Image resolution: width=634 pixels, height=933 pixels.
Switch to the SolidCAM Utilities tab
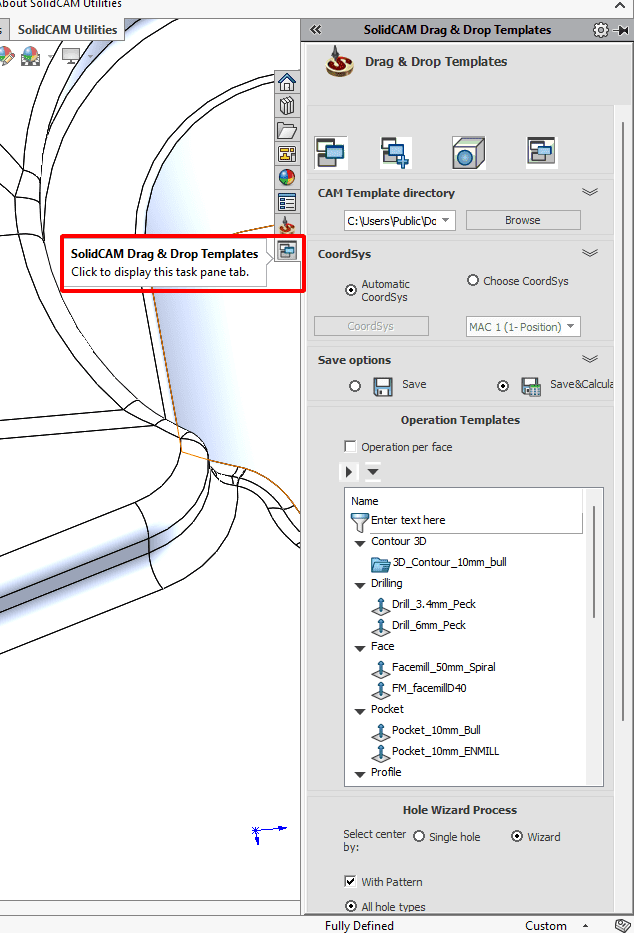(67, 29)
